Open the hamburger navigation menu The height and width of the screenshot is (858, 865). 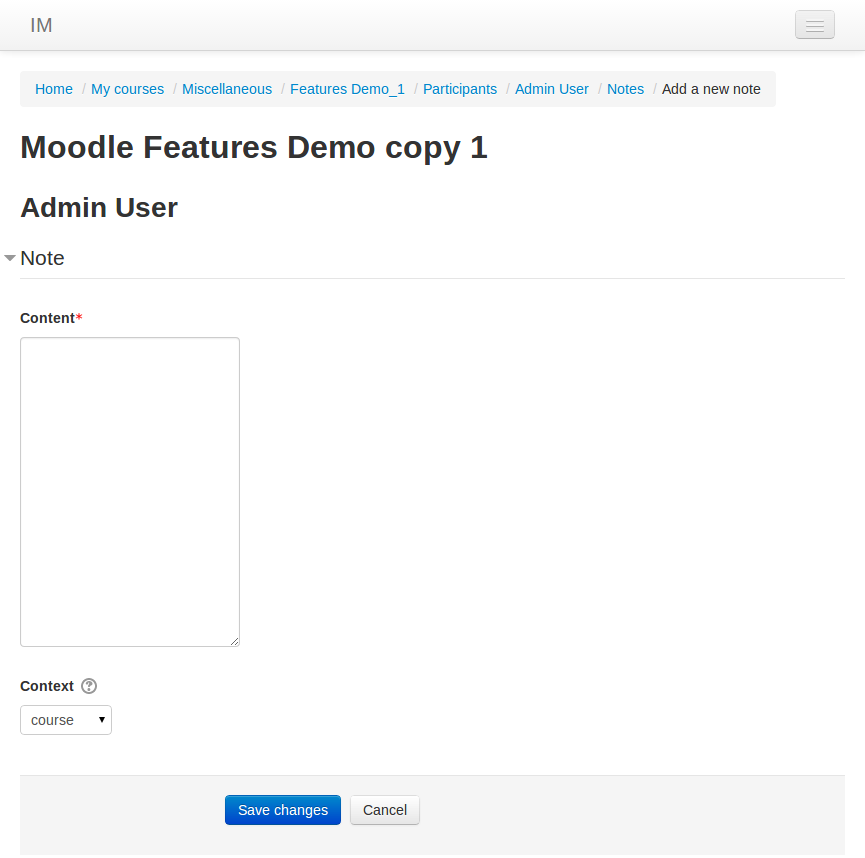(x=814, y=25)
